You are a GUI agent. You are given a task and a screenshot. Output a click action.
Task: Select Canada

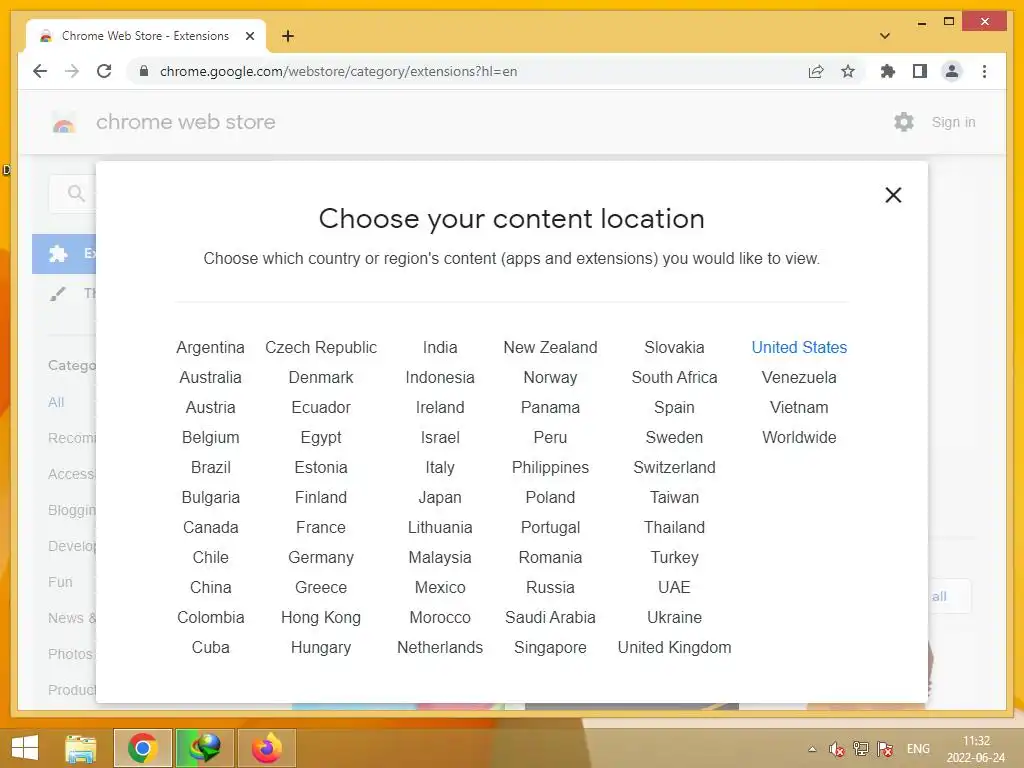(x=210, y=528)
